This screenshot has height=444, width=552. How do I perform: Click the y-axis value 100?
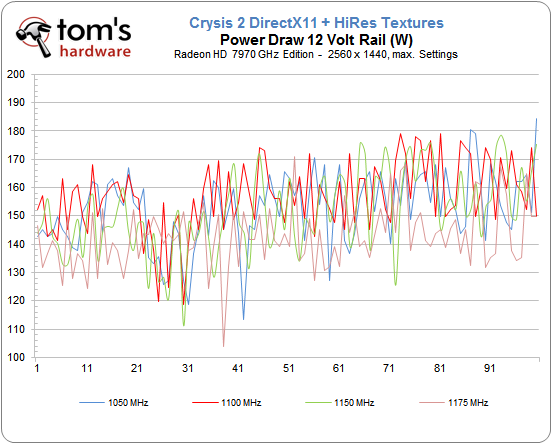tap(16, 357)
